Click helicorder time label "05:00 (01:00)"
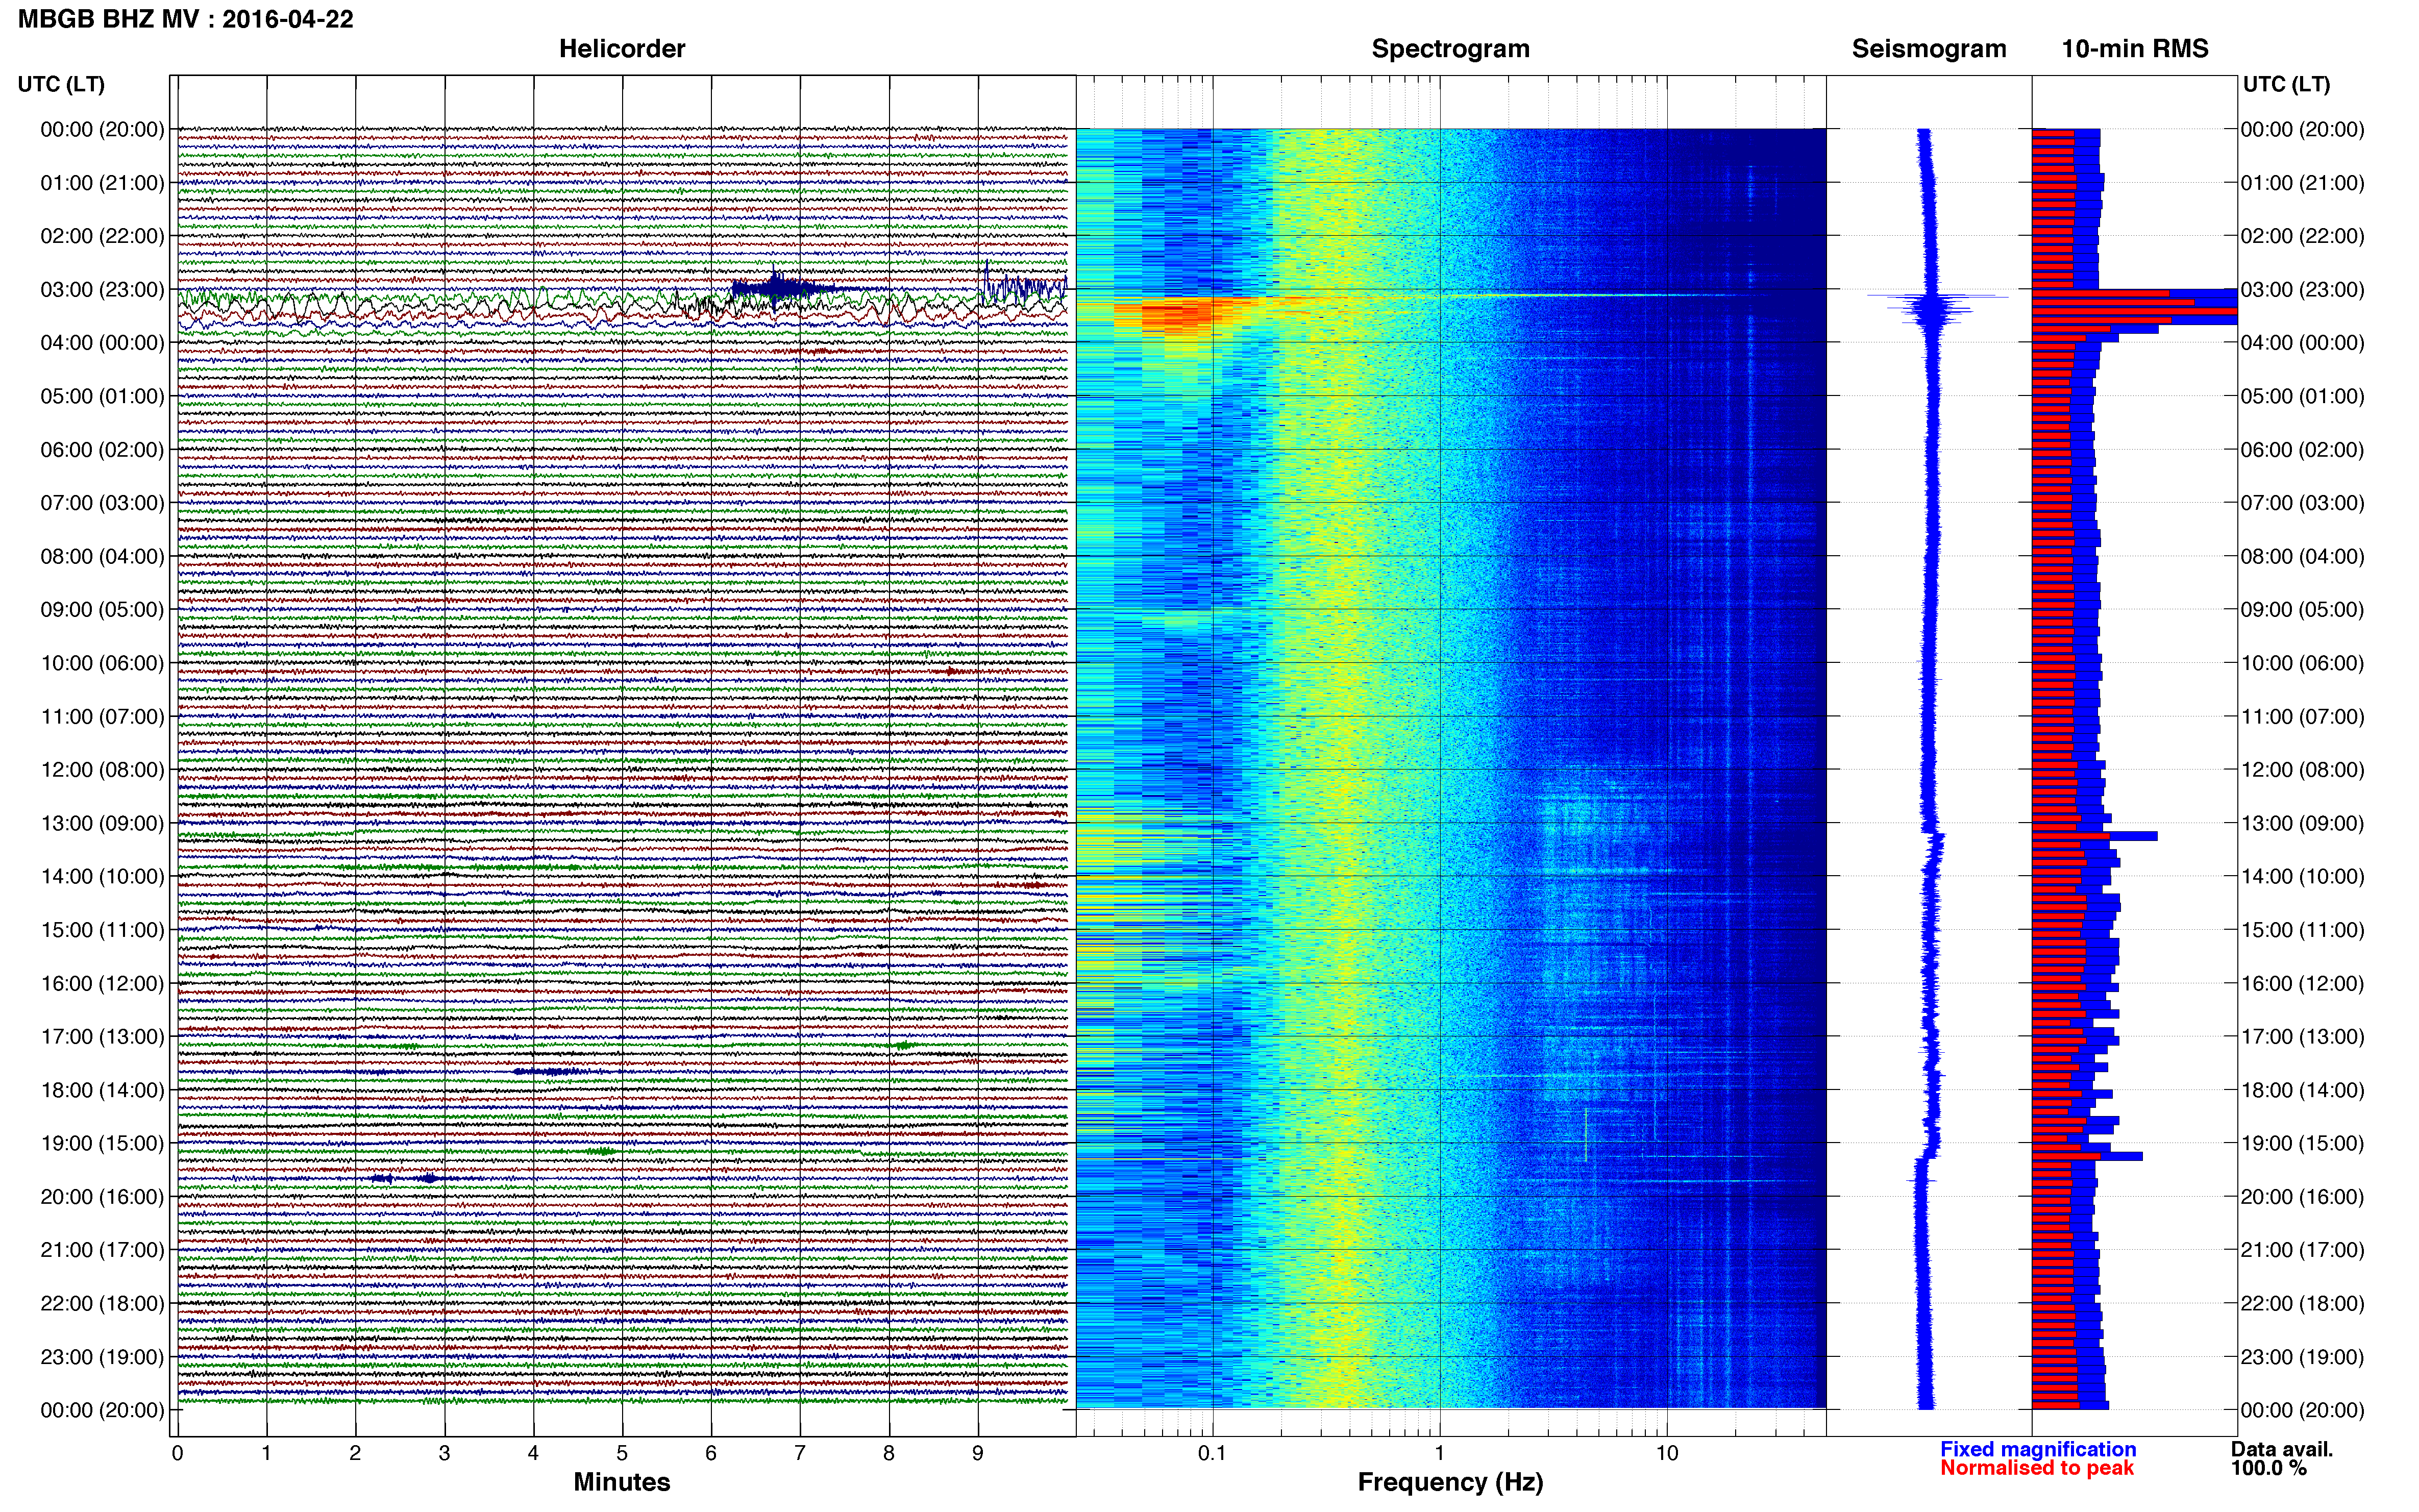This screenshot has height=1512, width=2419. point(102,396)
